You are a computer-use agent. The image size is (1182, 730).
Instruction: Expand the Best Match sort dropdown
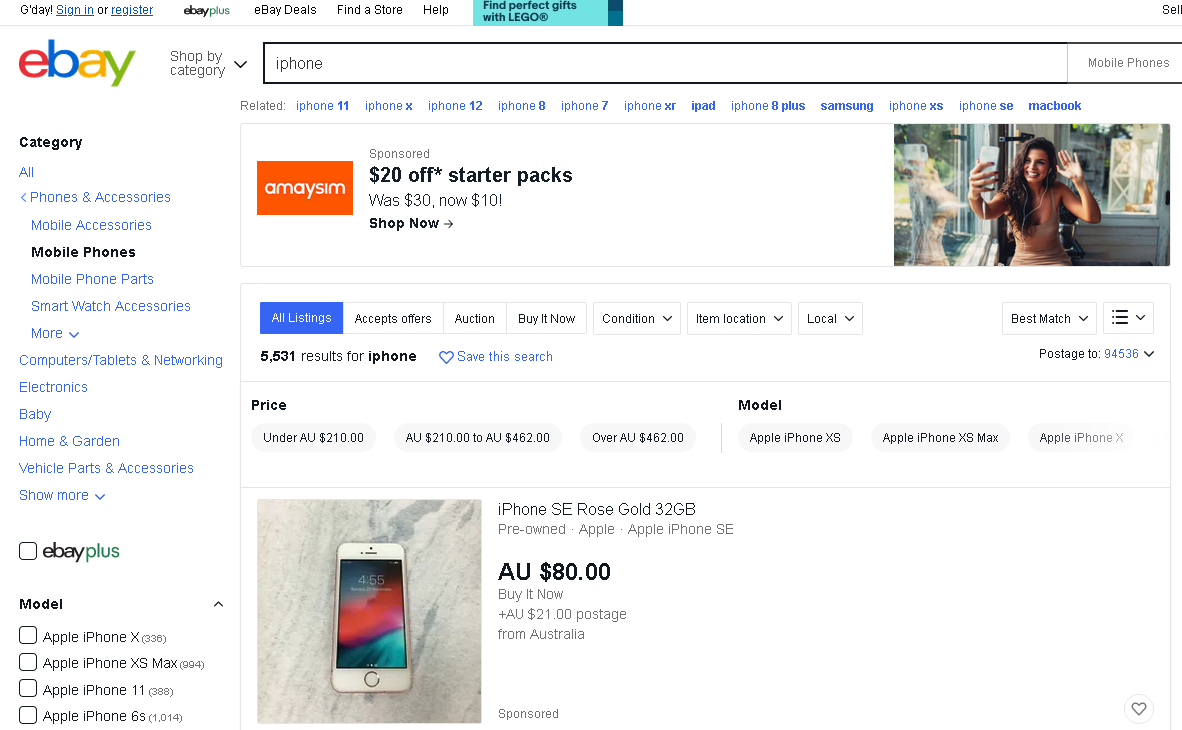tap(1049, 318)
